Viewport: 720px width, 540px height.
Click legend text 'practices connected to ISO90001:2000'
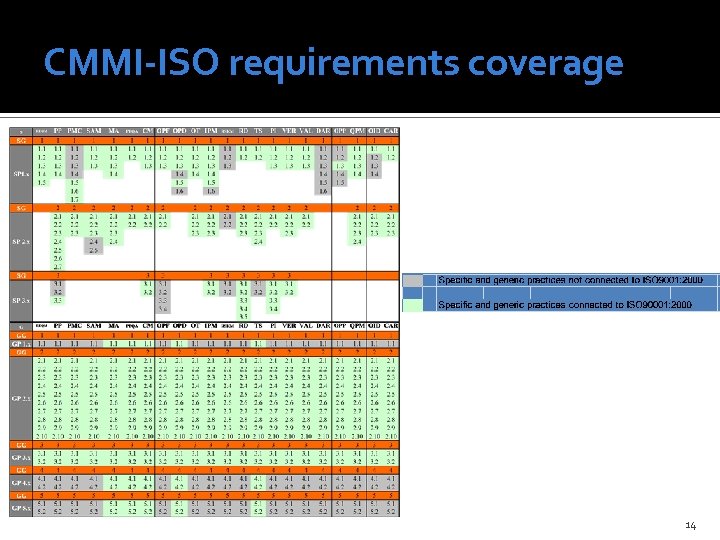point(609,305)
